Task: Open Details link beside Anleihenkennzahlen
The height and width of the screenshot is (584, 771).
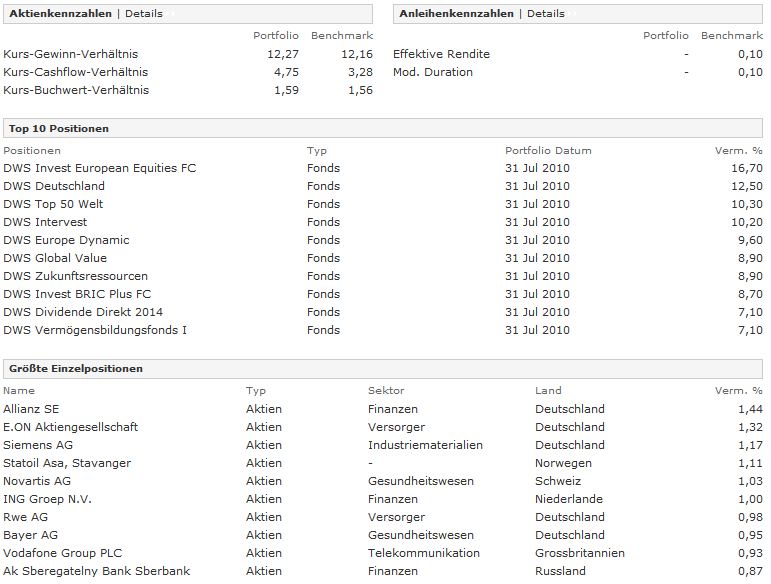Action: pyautogui.click(x=545, y=14)
